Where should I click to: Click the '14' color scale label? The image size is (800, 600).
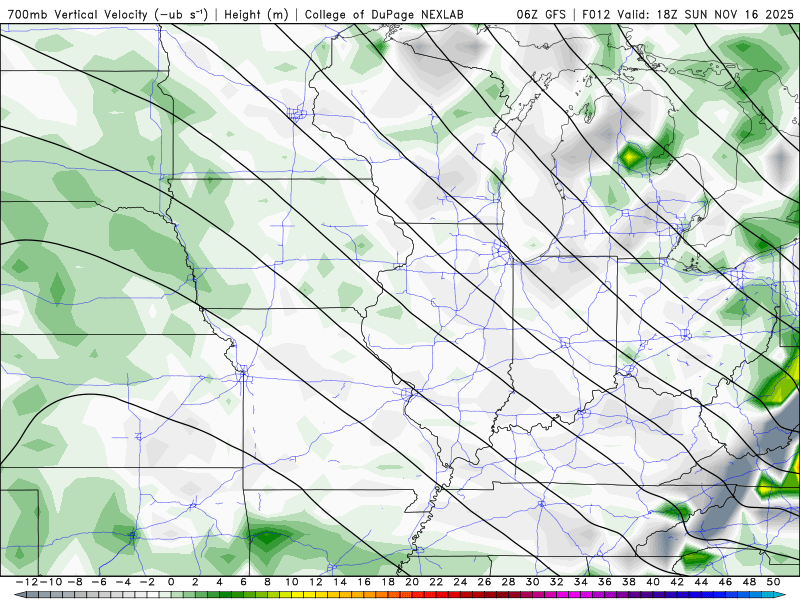tap(340, 582)
